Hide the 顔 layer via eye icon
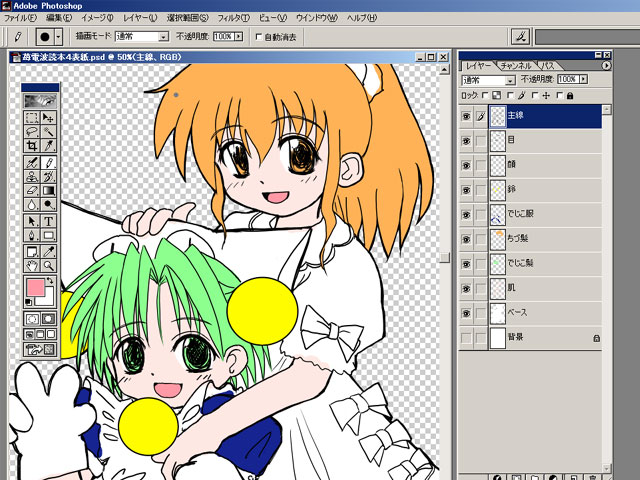 466,166
